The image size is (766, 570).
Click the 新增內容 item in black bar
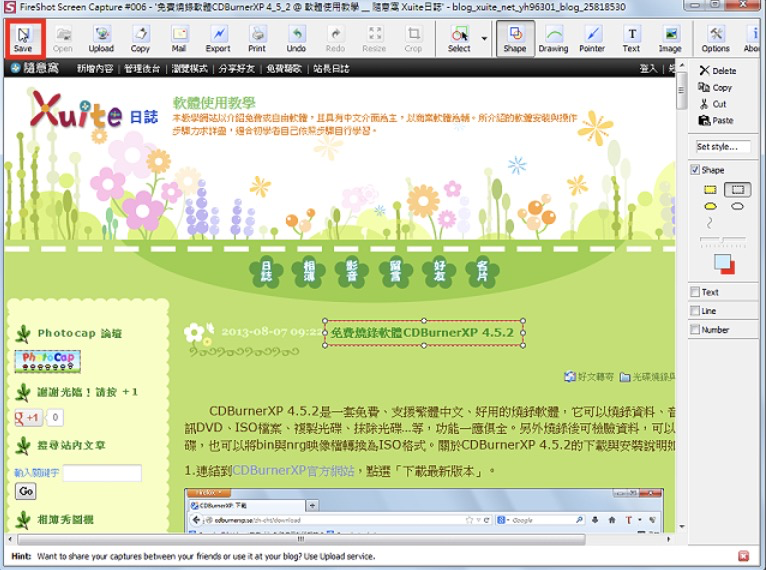(x=95, y=69)
